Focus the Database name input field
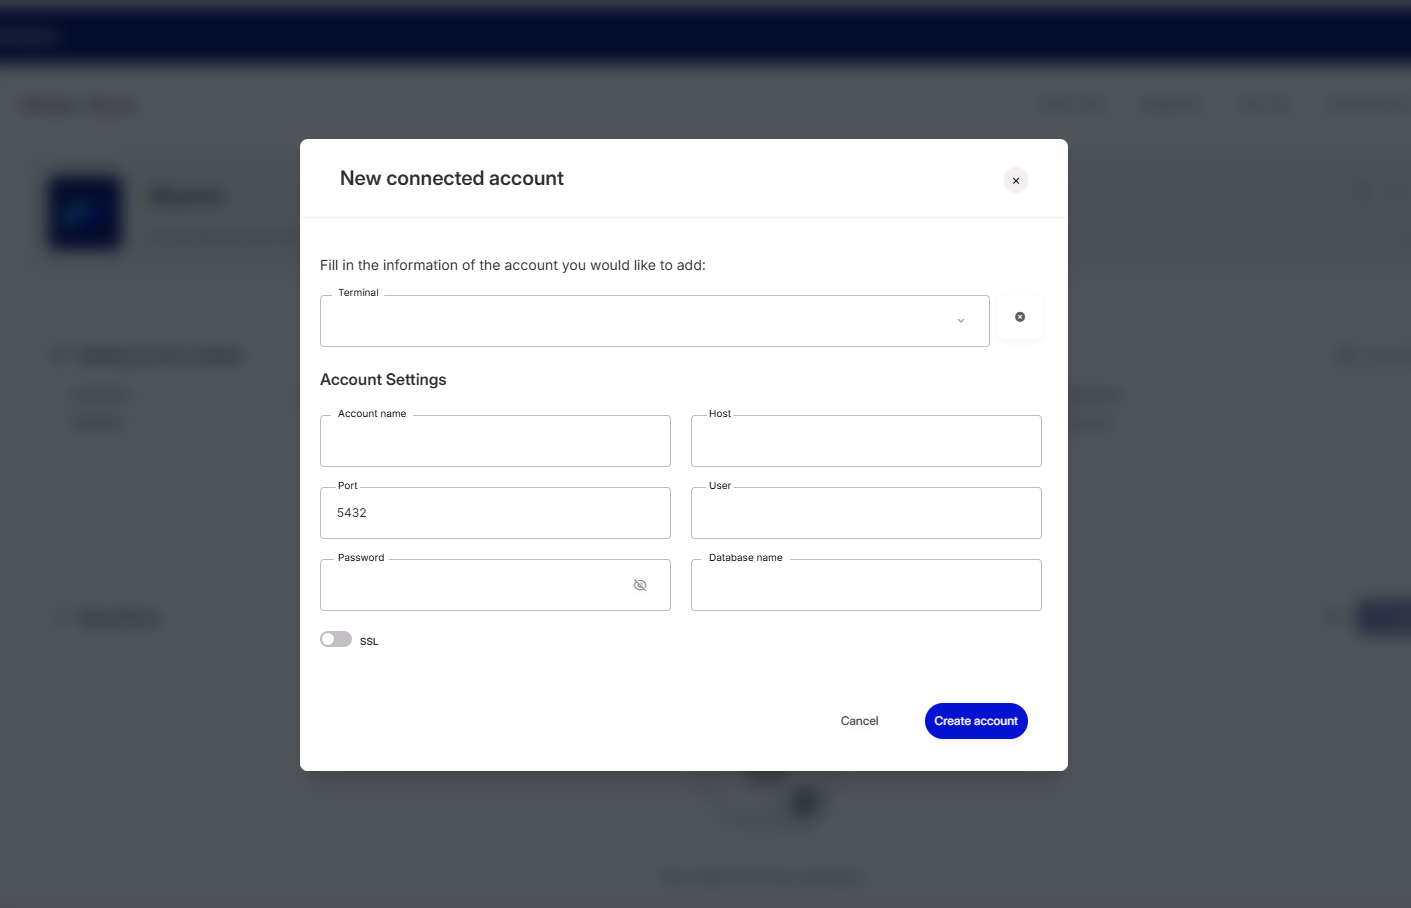The image size is (1411, 908). click(866, 585)
